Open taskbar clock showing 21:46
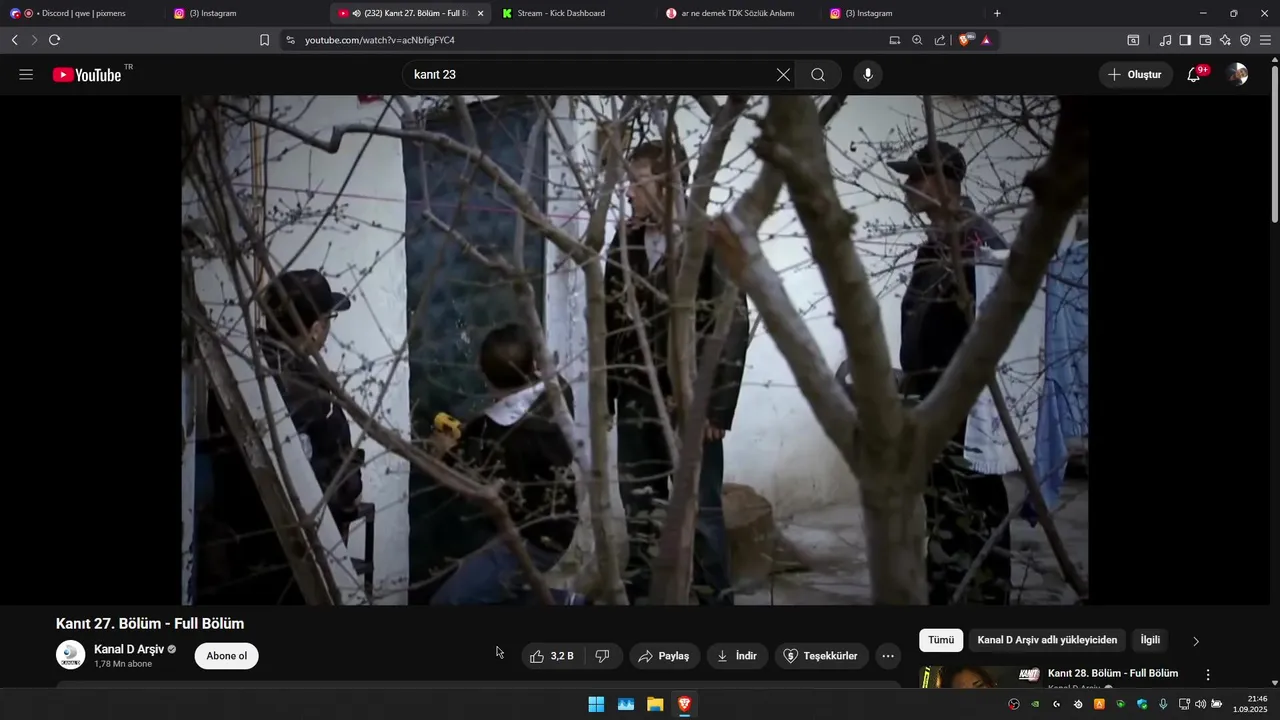 point(1252,704)
